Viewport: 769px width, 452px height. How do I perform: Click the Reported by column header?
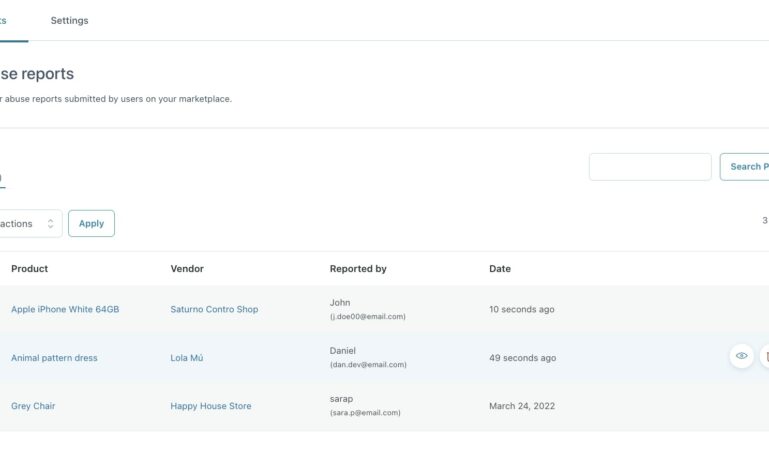[358, 269]
